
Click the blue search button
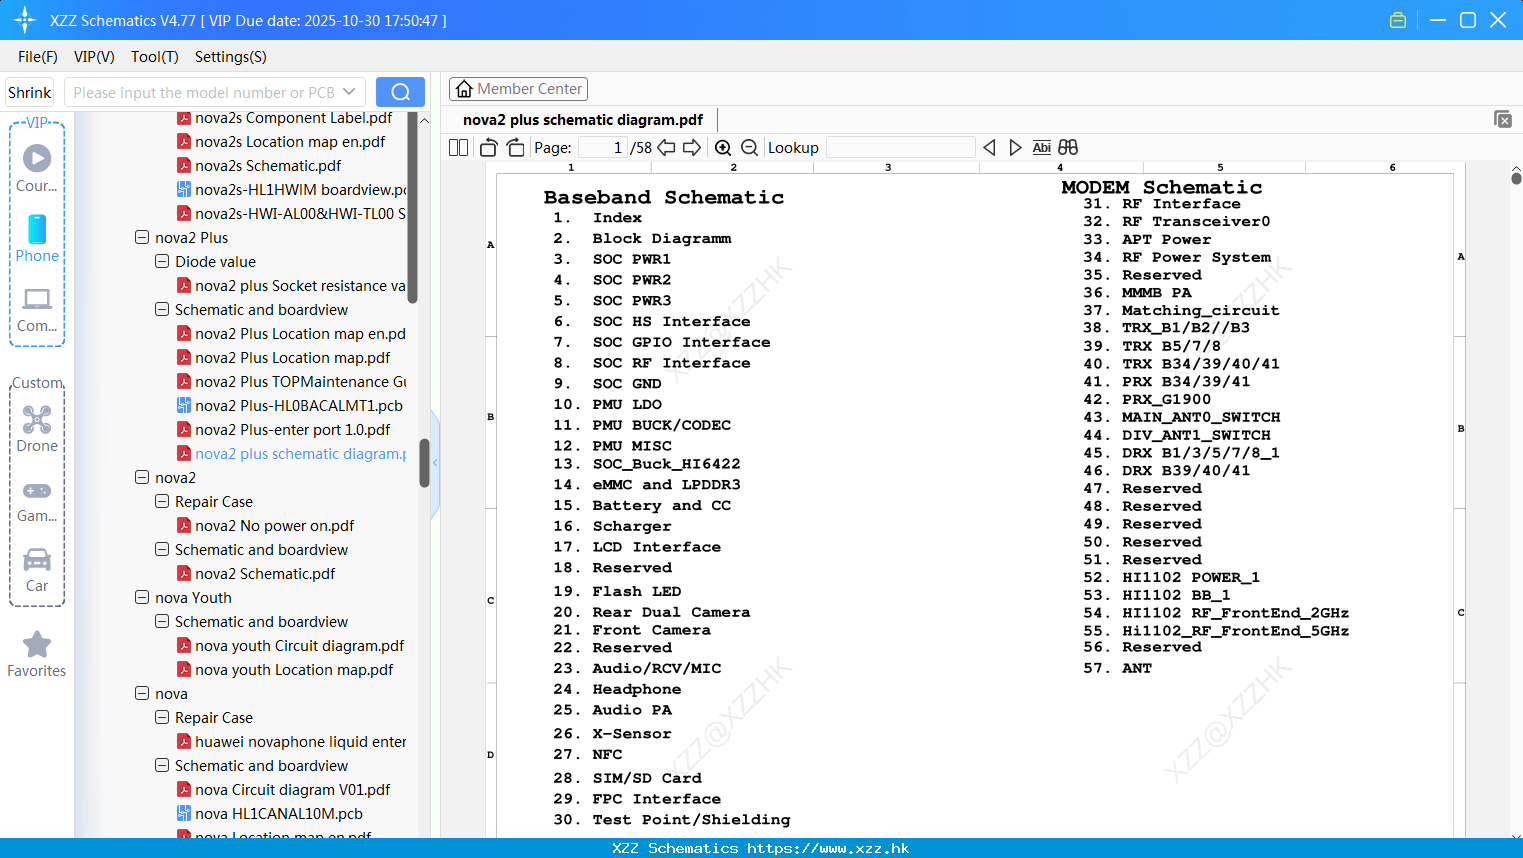(x=400, y=92)
